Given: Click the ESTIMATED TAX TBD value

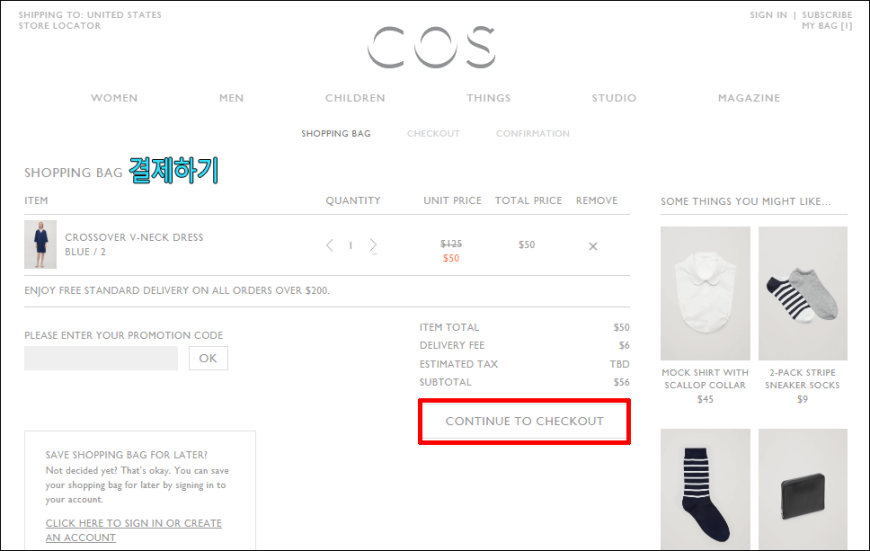Looking at the screenshot, I should pyautogui.click(x=620, y=365).
